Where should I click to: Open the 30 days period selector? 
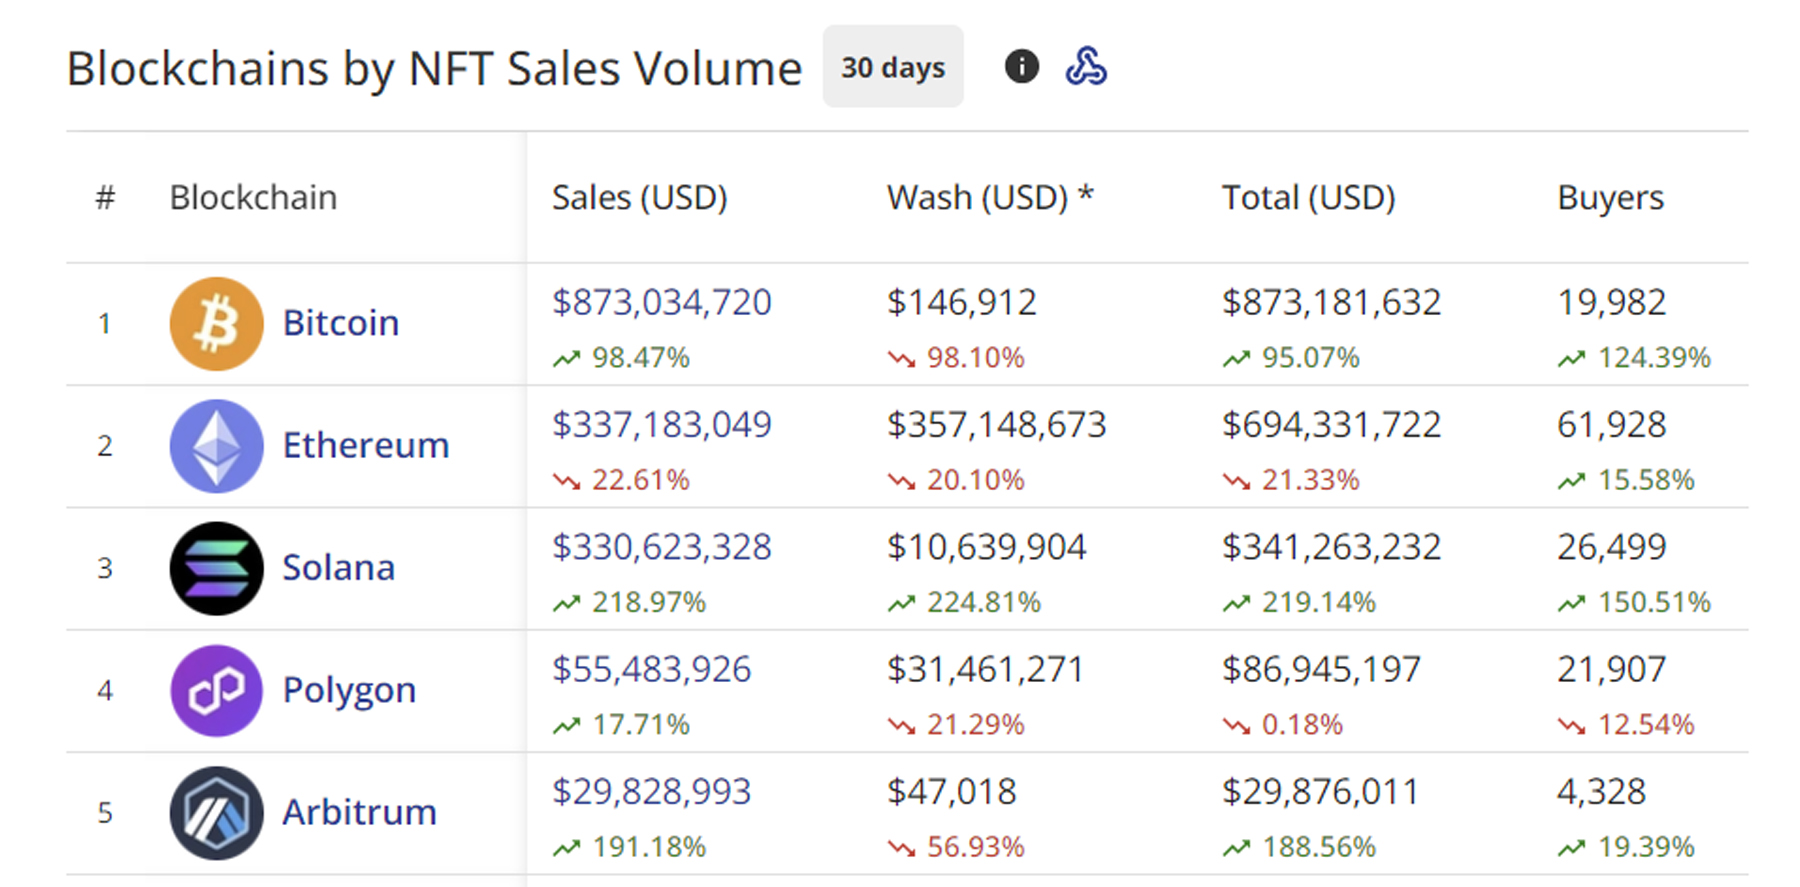coord(892,67)
